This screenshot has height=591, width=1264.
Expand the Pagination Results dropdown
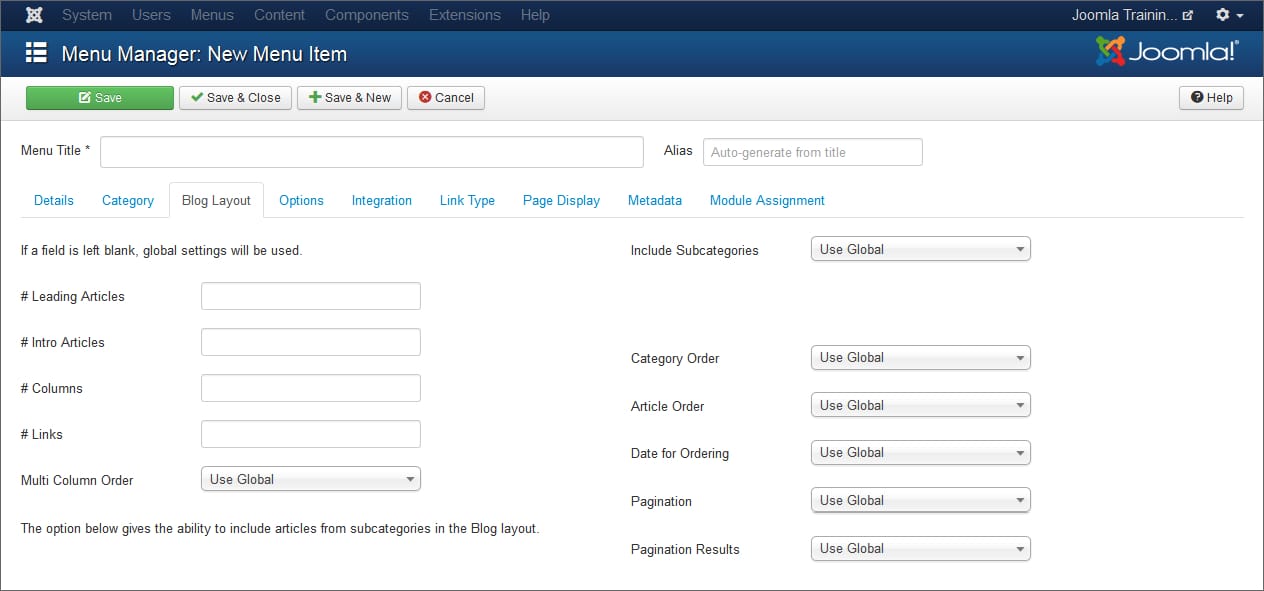919,548
